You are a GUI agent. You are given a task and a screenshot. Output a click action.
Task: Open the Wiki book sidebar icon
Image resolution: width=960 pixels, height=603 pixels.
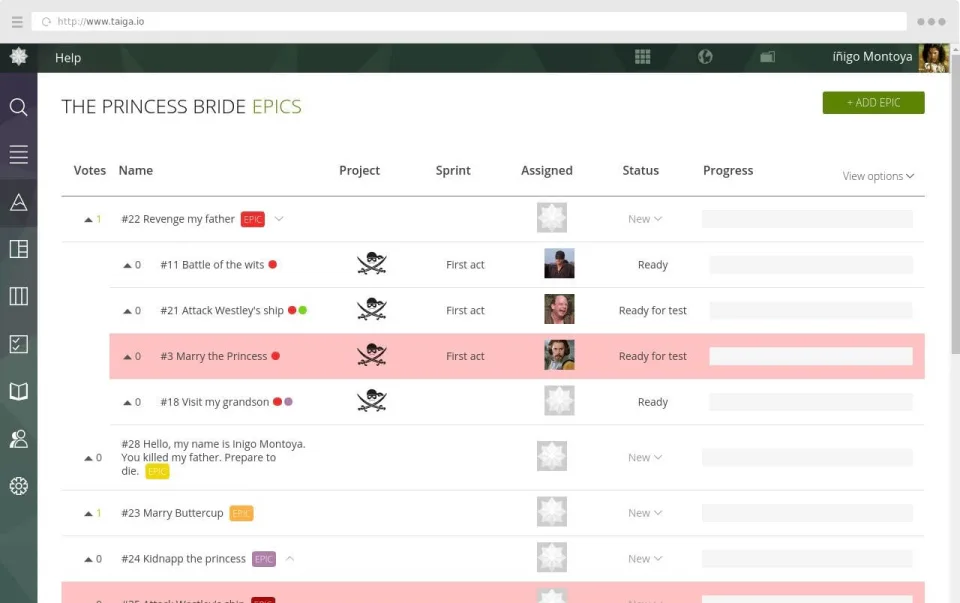(x=18, y=391)
